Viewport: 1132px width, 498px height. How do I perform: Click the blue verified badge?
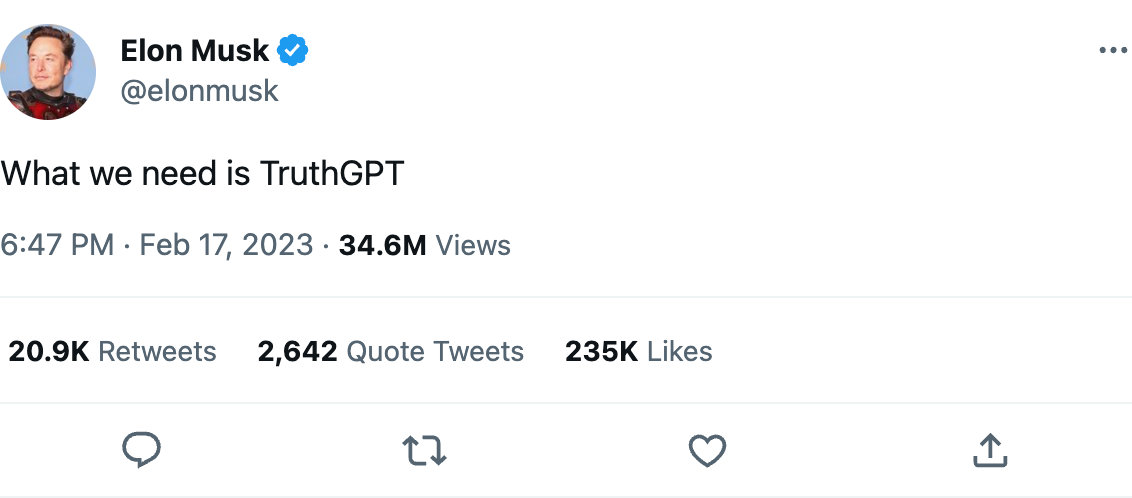(292, 49)
